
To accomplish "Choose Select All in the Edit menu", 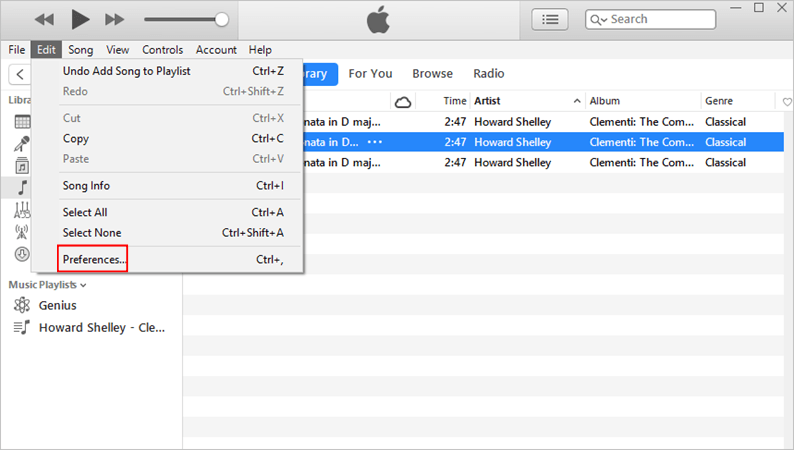I will tap(168, 212).
